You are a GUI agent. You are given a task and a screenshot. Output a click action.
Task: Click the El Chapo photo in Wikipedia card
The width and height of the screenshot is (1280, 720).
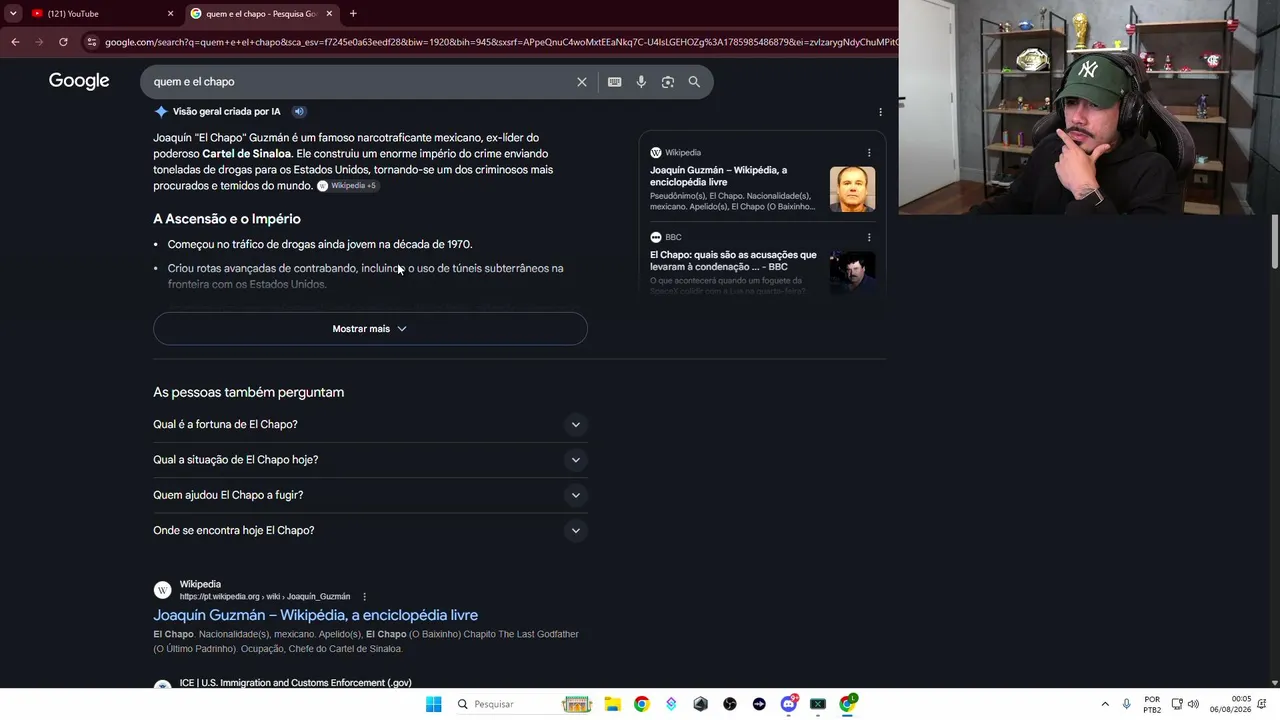pos(852,189)
